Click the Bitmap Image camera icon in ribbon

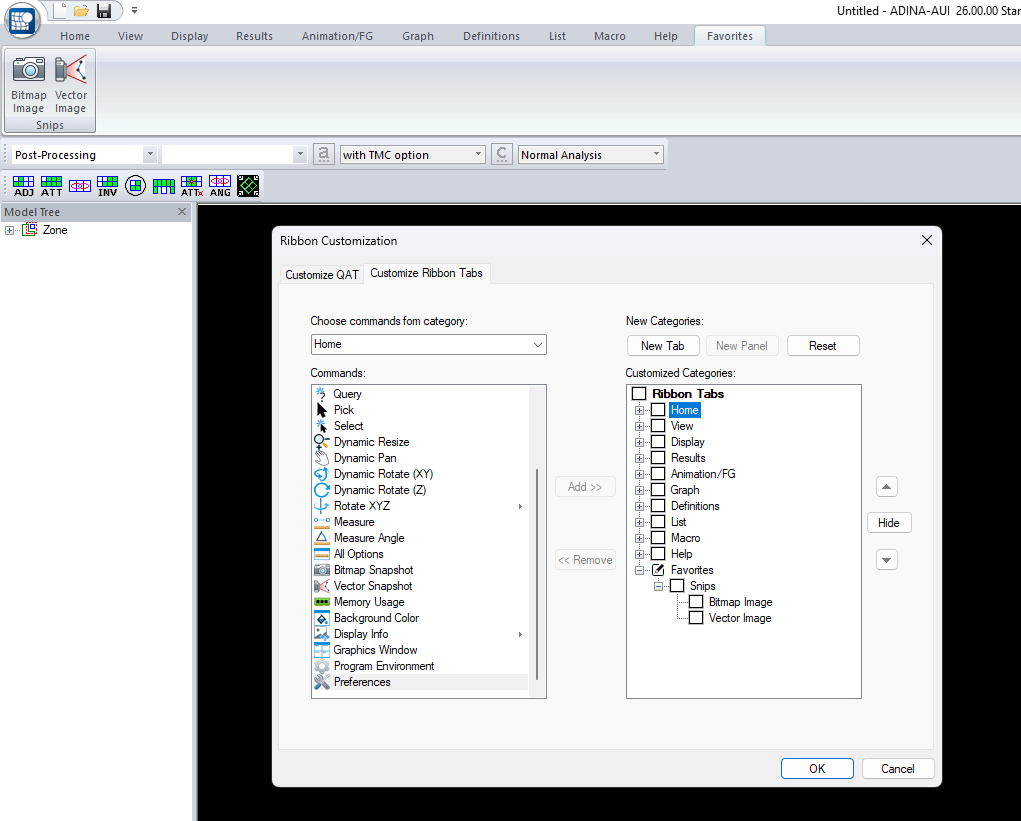click(x=28, y=70)
